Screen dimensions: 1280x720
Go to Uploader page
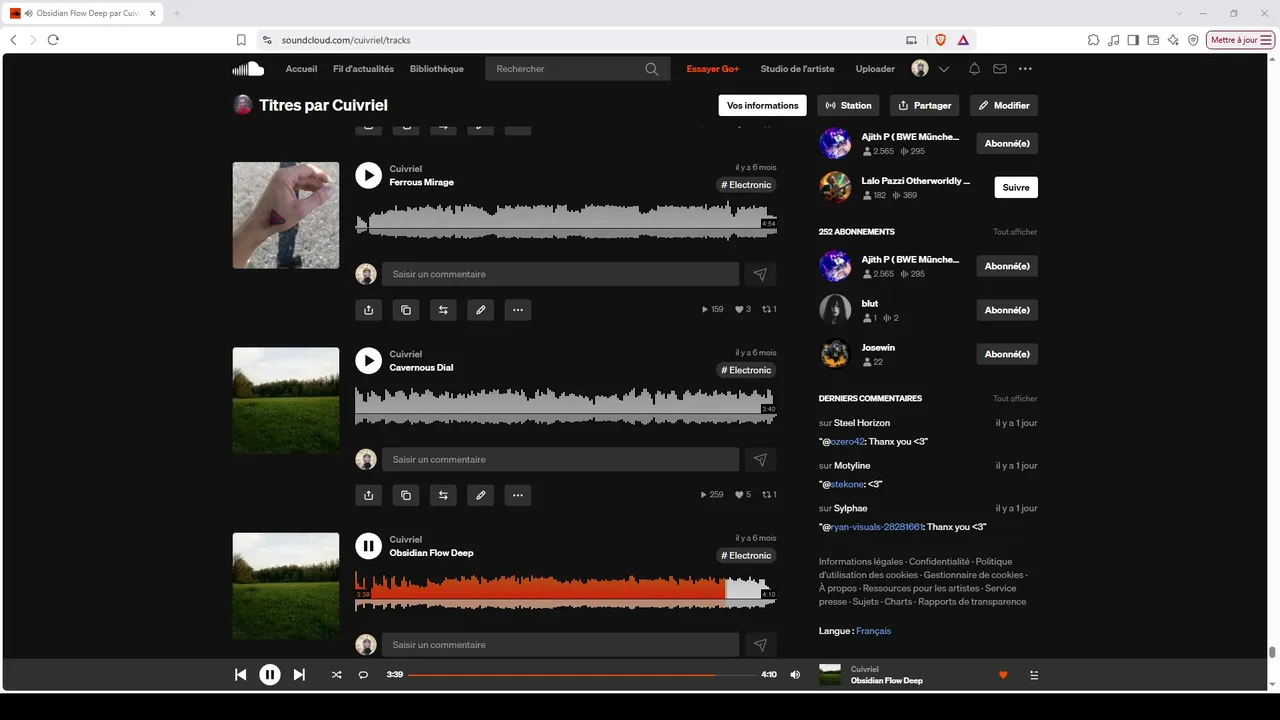[x=875, y=69]
